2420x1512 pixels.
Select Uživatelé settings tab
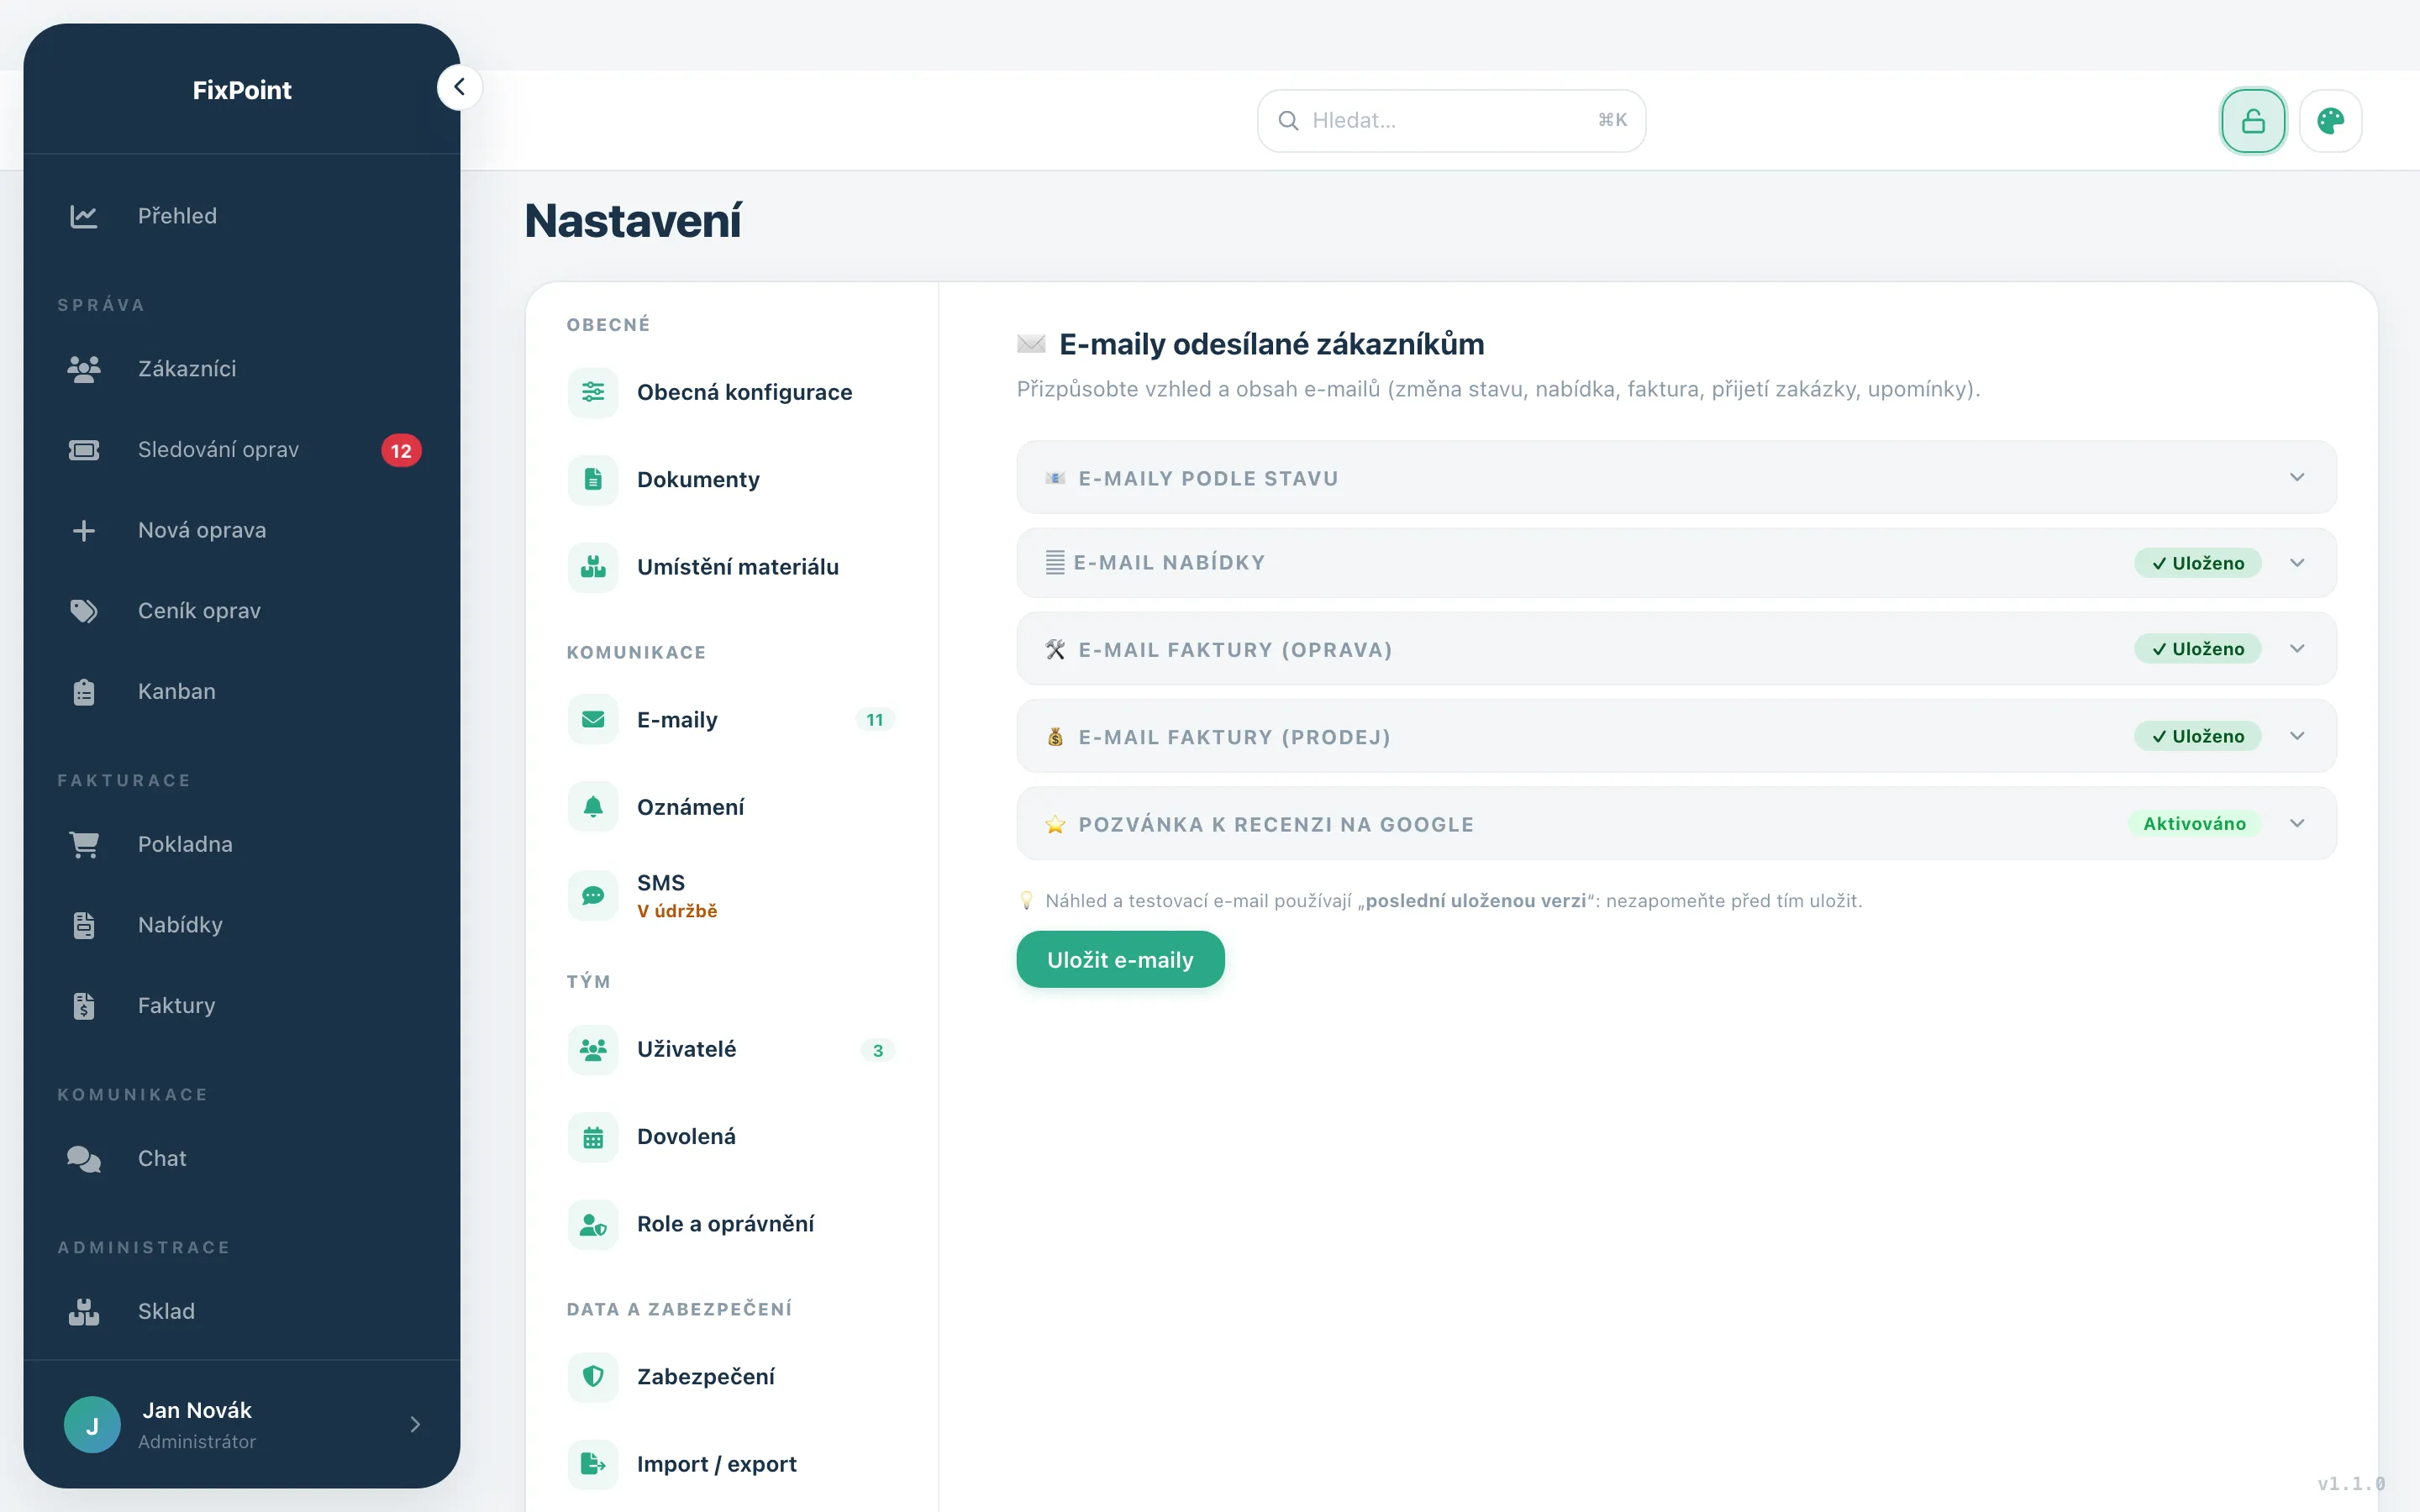click(732, 1050)
